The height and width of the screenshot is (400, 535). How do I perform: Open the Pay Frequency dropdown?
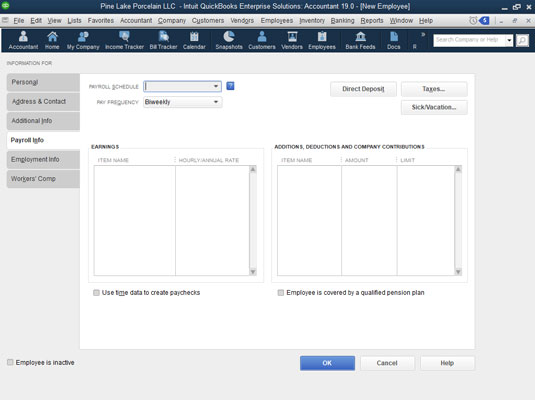click(x=216, y=102)
